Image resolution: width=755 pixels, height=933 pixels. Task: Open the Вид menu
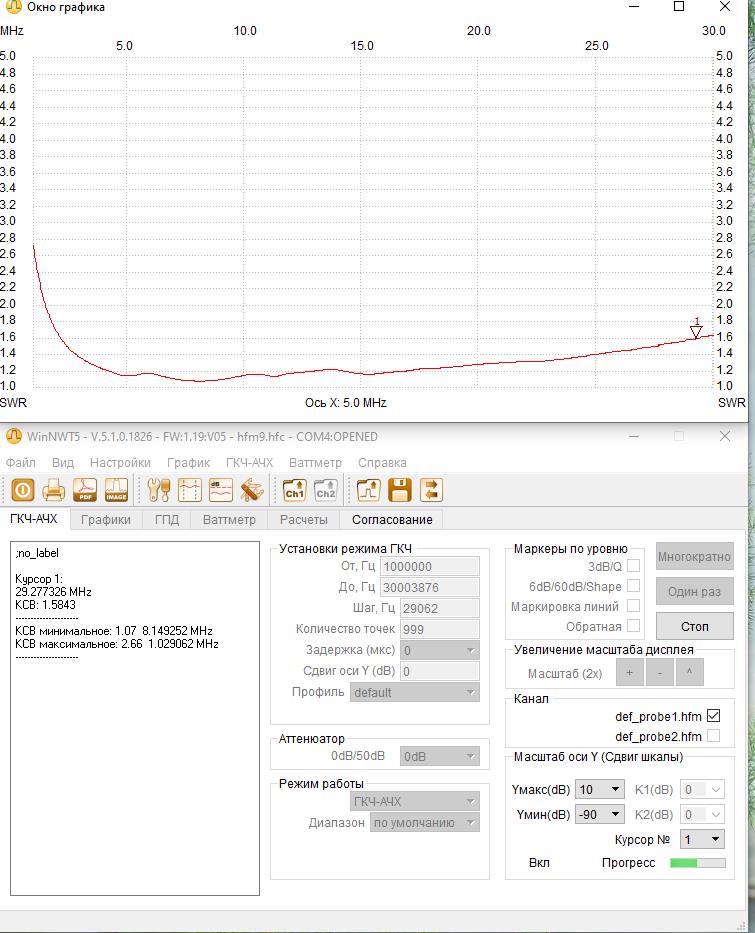point(62,462)
